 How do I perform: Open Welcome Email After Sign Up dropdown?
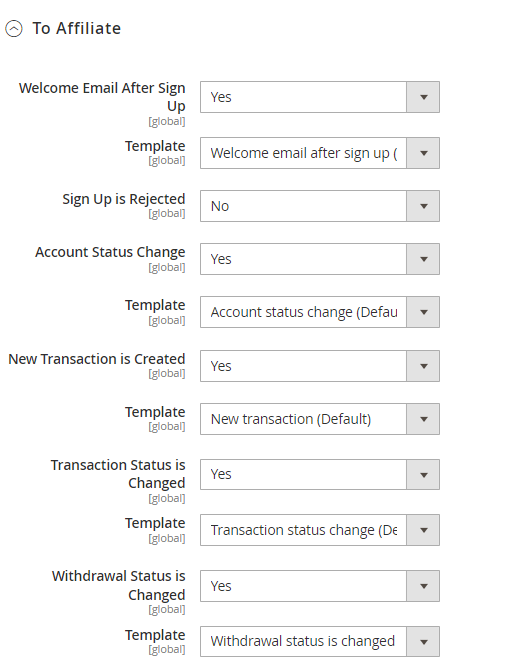tap(320, 97)
